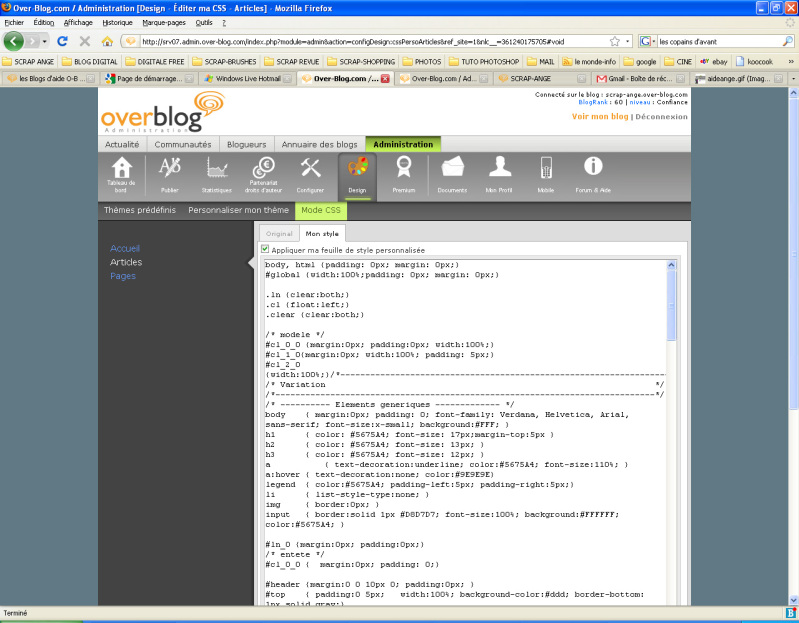Click the search magnifier icon
The height and width of the screenshot is (623, 799).
tap(788, 41)
